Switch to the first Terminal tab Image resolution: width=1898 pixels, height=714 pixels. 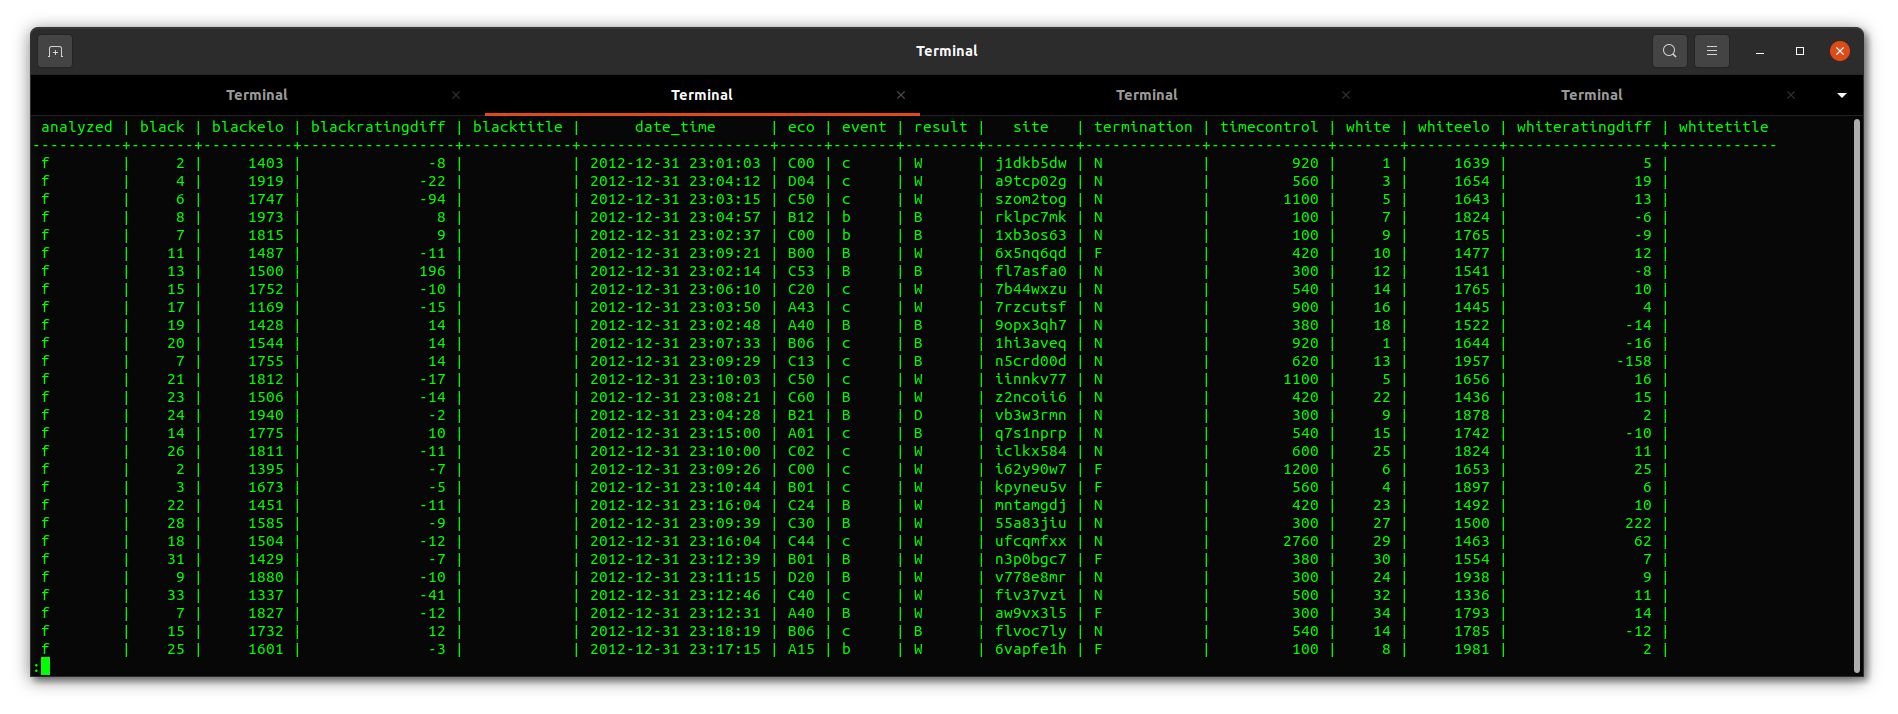coord(257,95)
